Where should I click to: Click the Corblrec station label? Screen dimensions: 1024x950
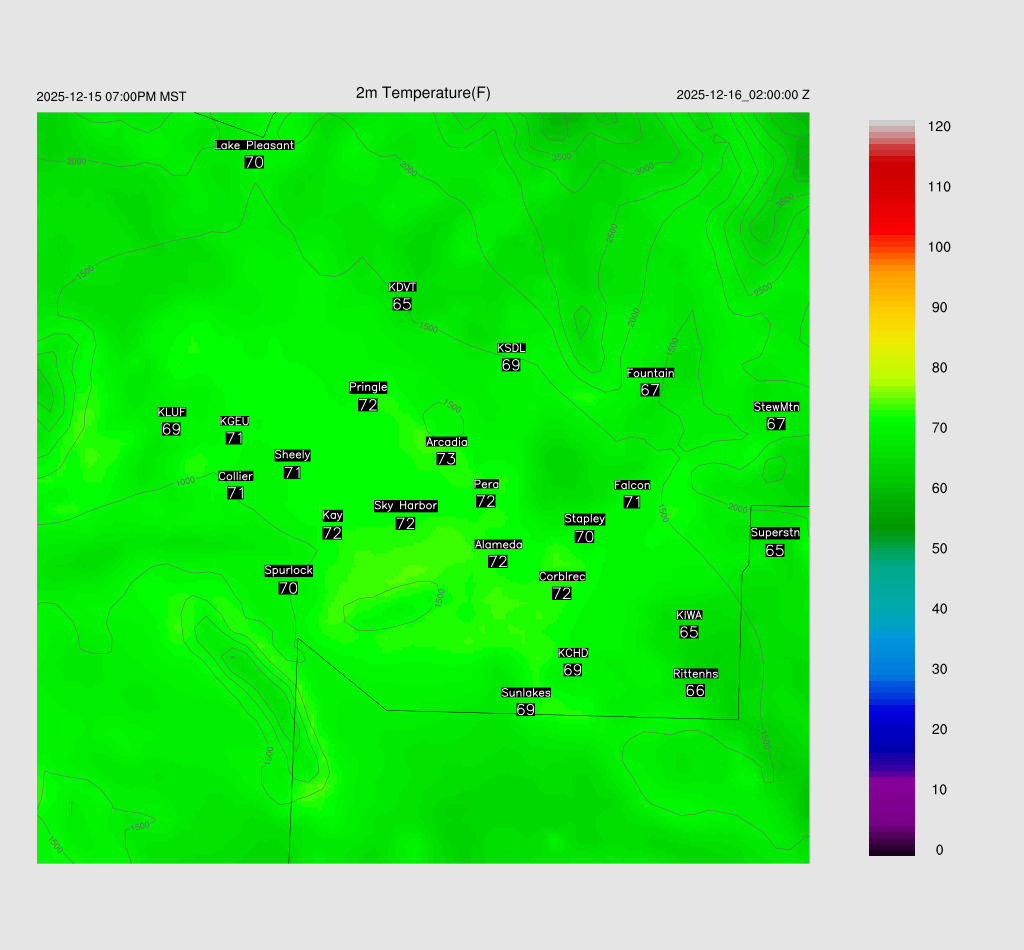pos(562,577)
